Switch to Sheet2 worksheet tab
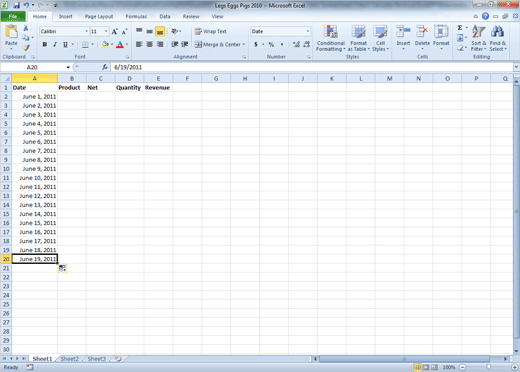 click(69, 359)
